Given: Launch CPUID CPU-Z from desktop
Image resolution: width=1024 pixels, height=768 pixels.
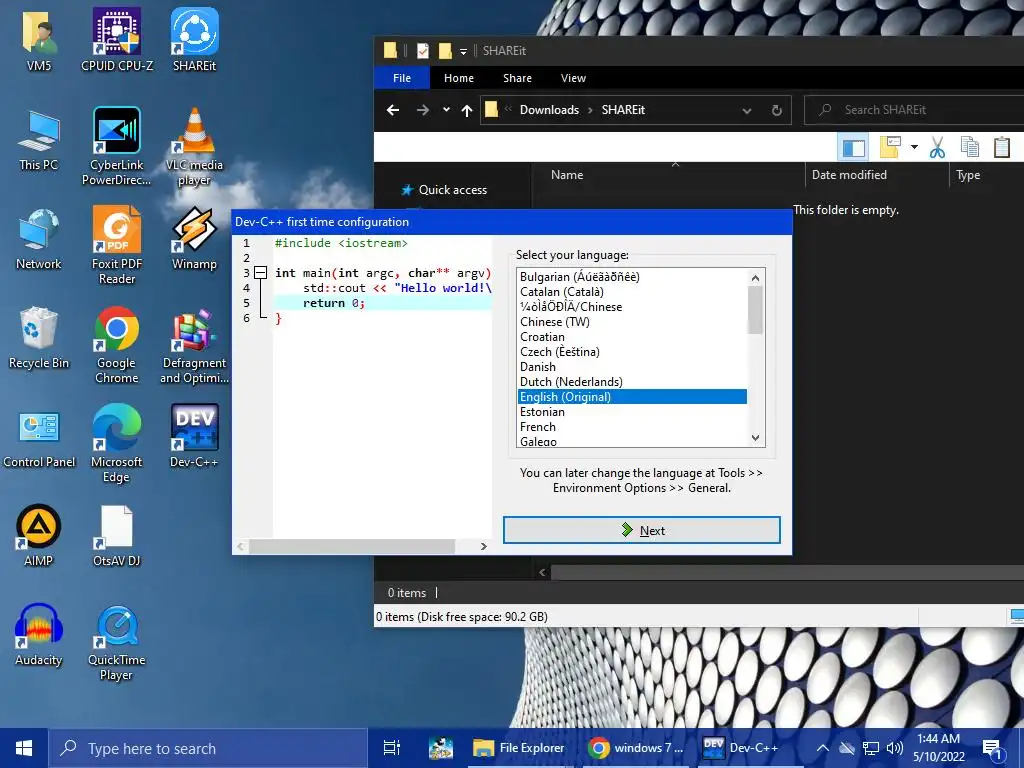Looking at the screenshot, I should 117,39.
